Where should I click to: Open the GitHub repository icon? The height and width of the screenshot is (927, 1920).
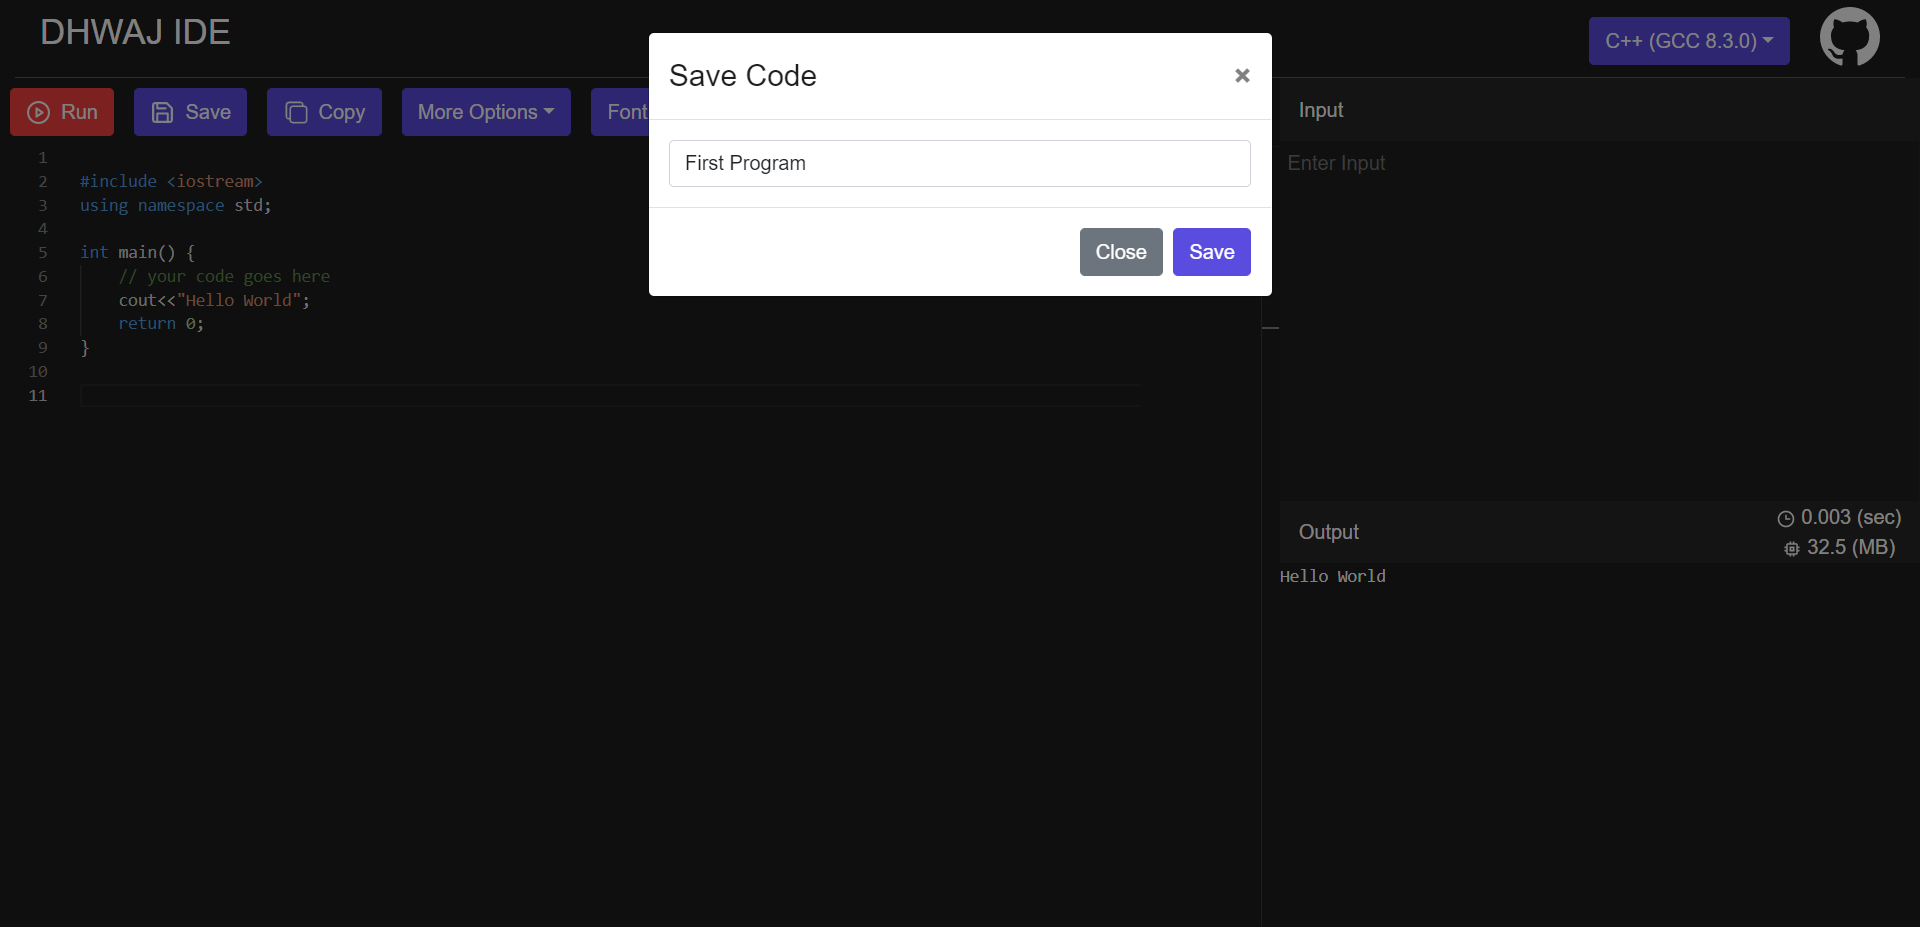(x=1849, y=38)
